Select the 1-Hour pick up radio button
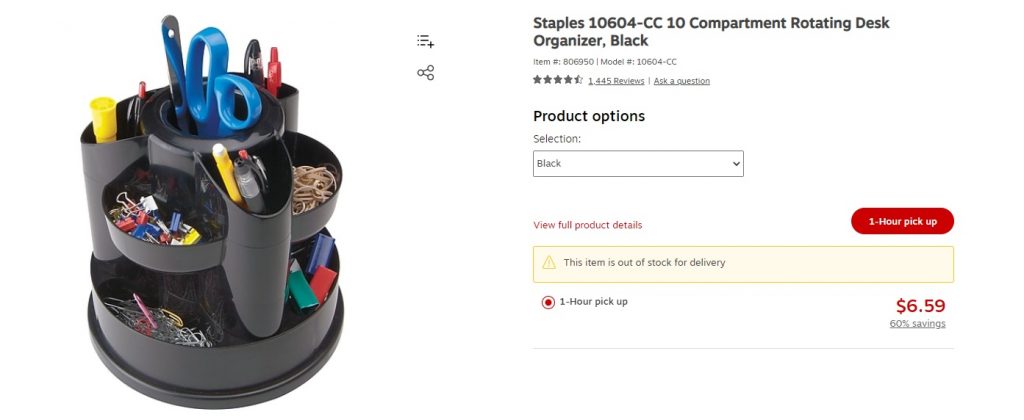The width and height of the screenshot is (1024, 420). (x=548, y=302)
